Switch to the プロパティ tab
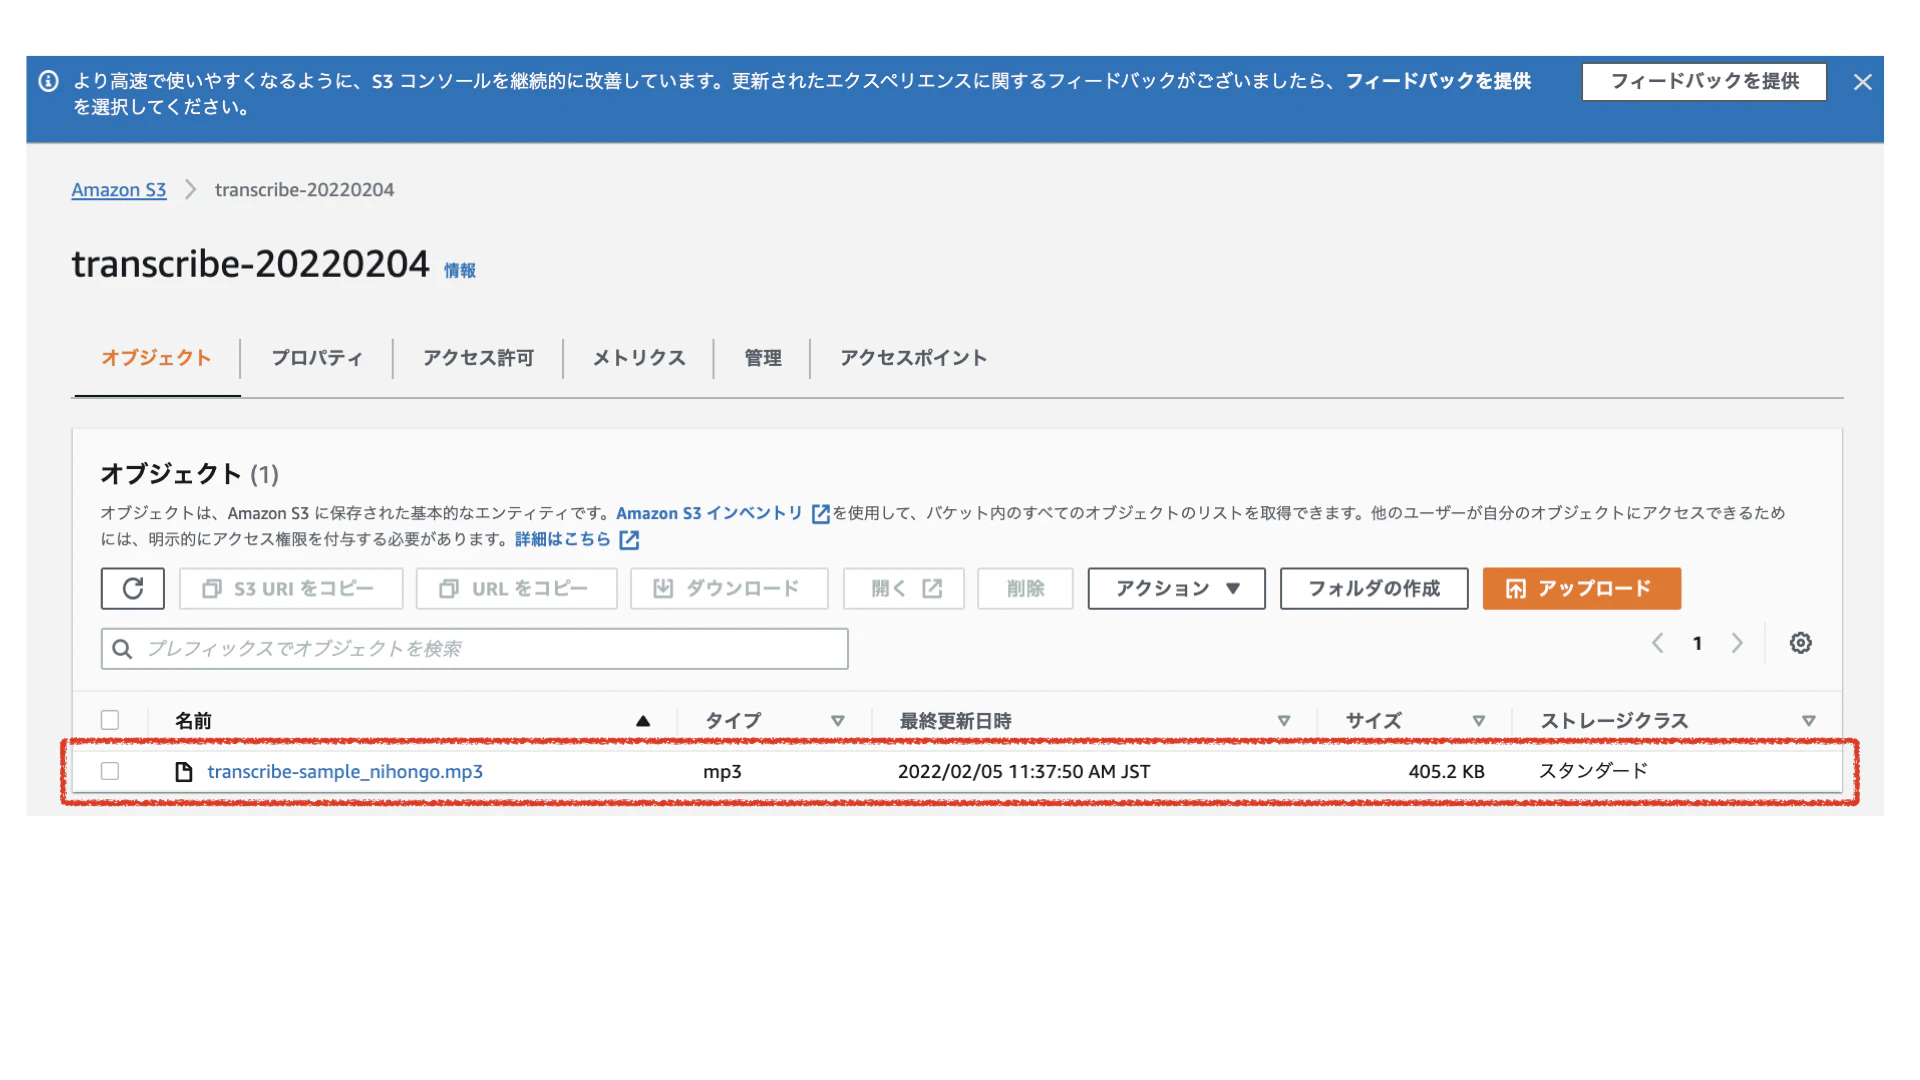This screenshot has width=1920, height=1080. point(316,358)
